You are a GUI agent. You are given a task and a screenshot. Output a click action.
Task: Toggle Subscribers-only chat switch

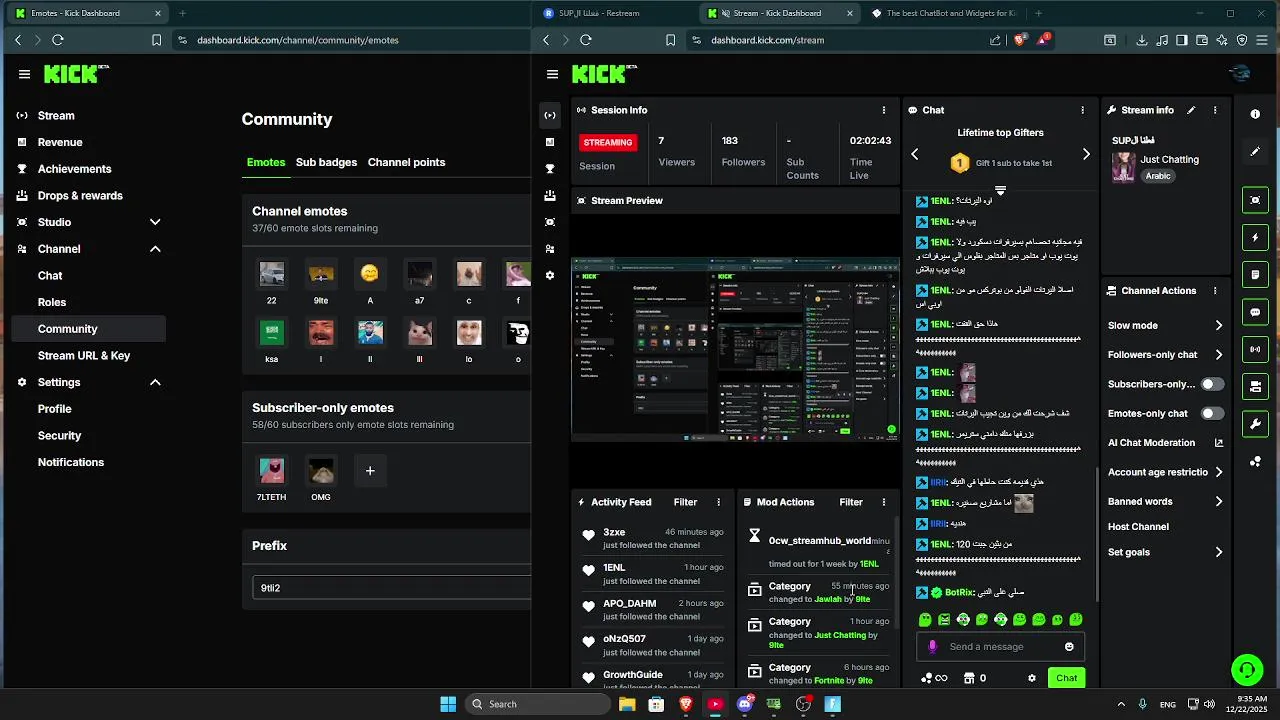click(x=1212, y=384)
